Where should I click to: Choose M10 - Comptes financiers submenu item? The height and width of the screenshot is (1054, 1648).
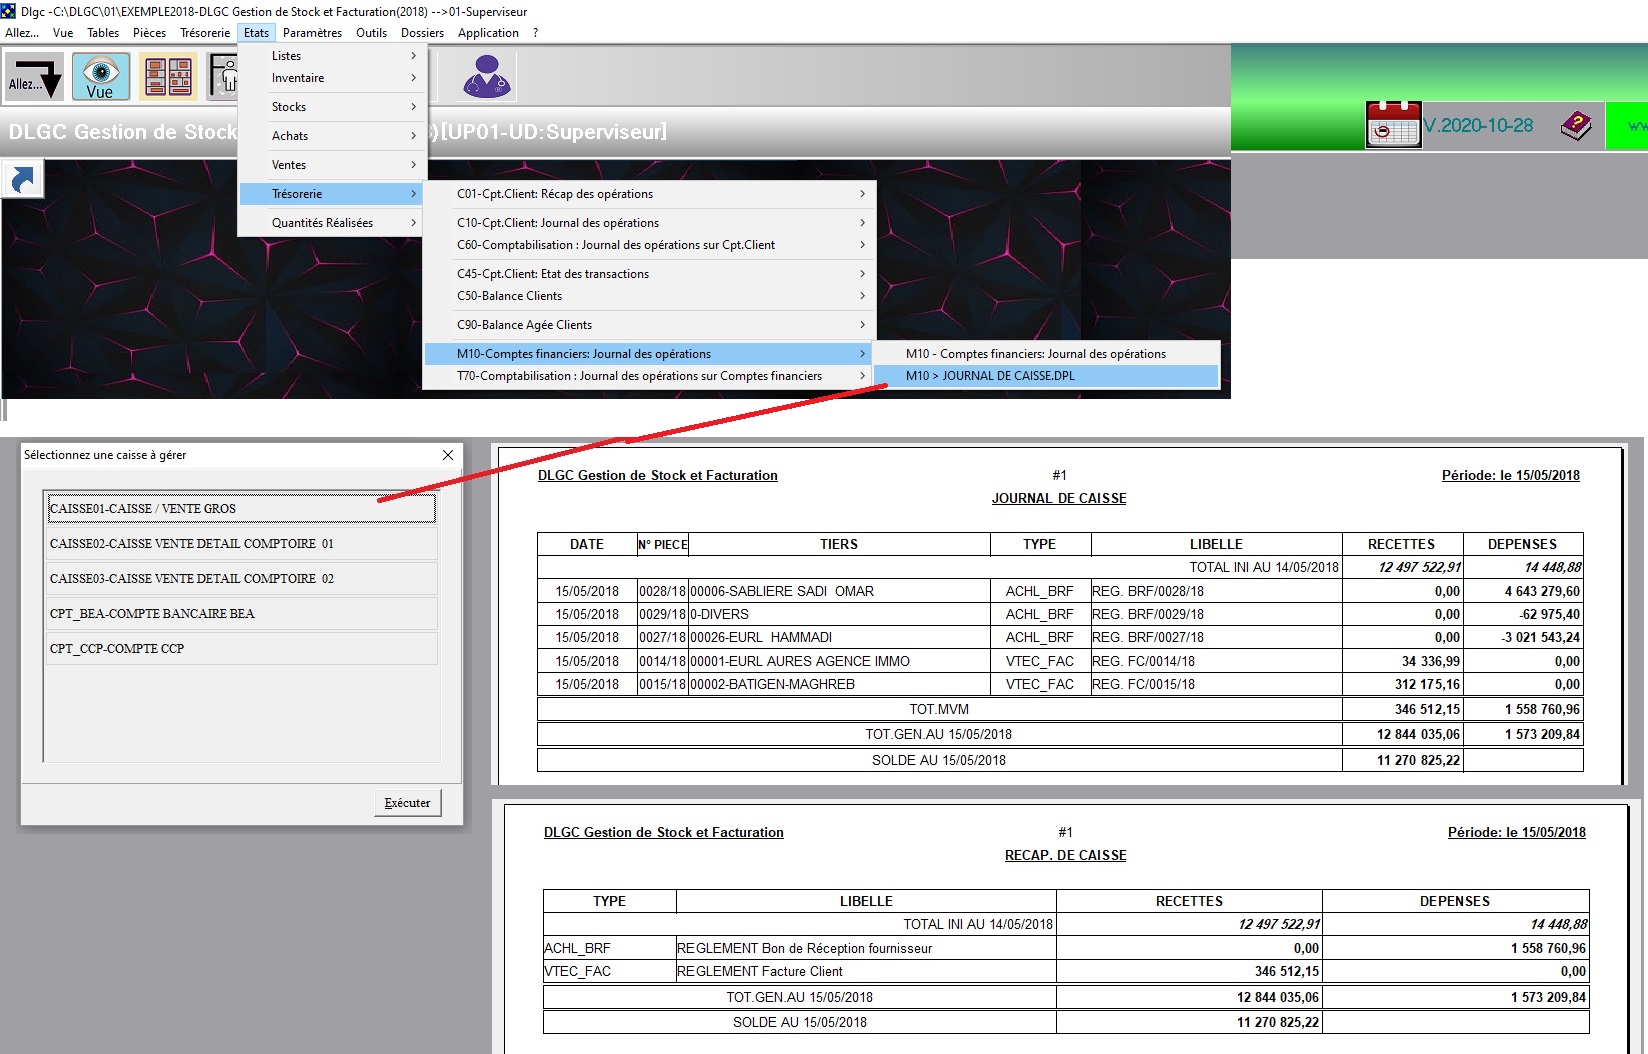pyautogui.click(x=1046, y=354)
